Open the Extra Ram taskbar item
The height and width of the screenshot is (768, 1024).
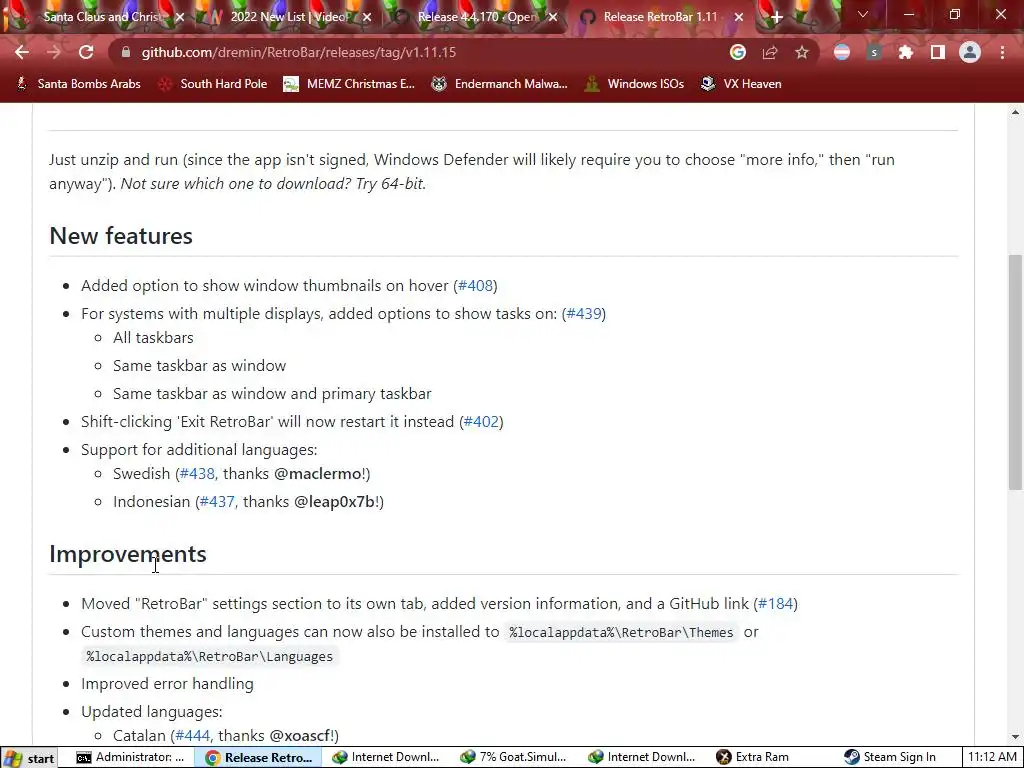tap(752, 758)
